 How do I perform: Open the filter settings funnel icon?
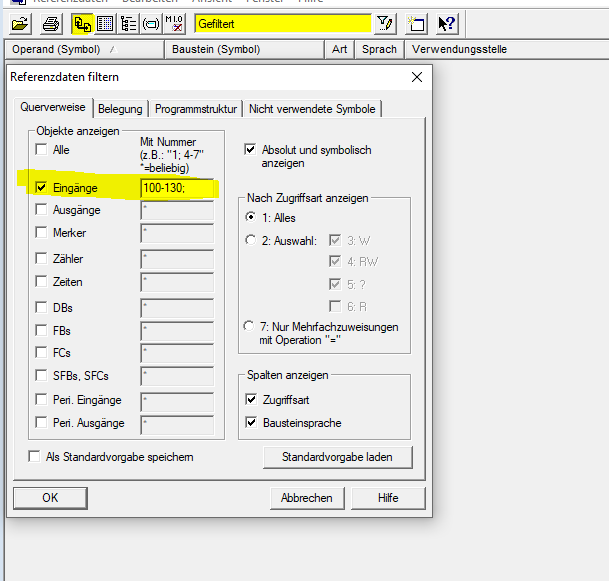[x=385, y=24]
